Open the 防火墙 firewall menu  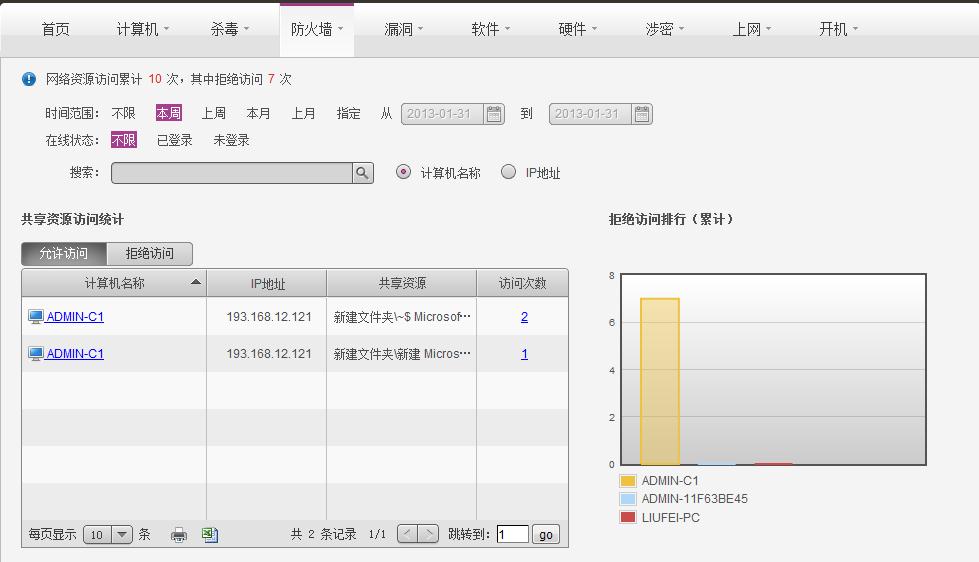point(317,29)
